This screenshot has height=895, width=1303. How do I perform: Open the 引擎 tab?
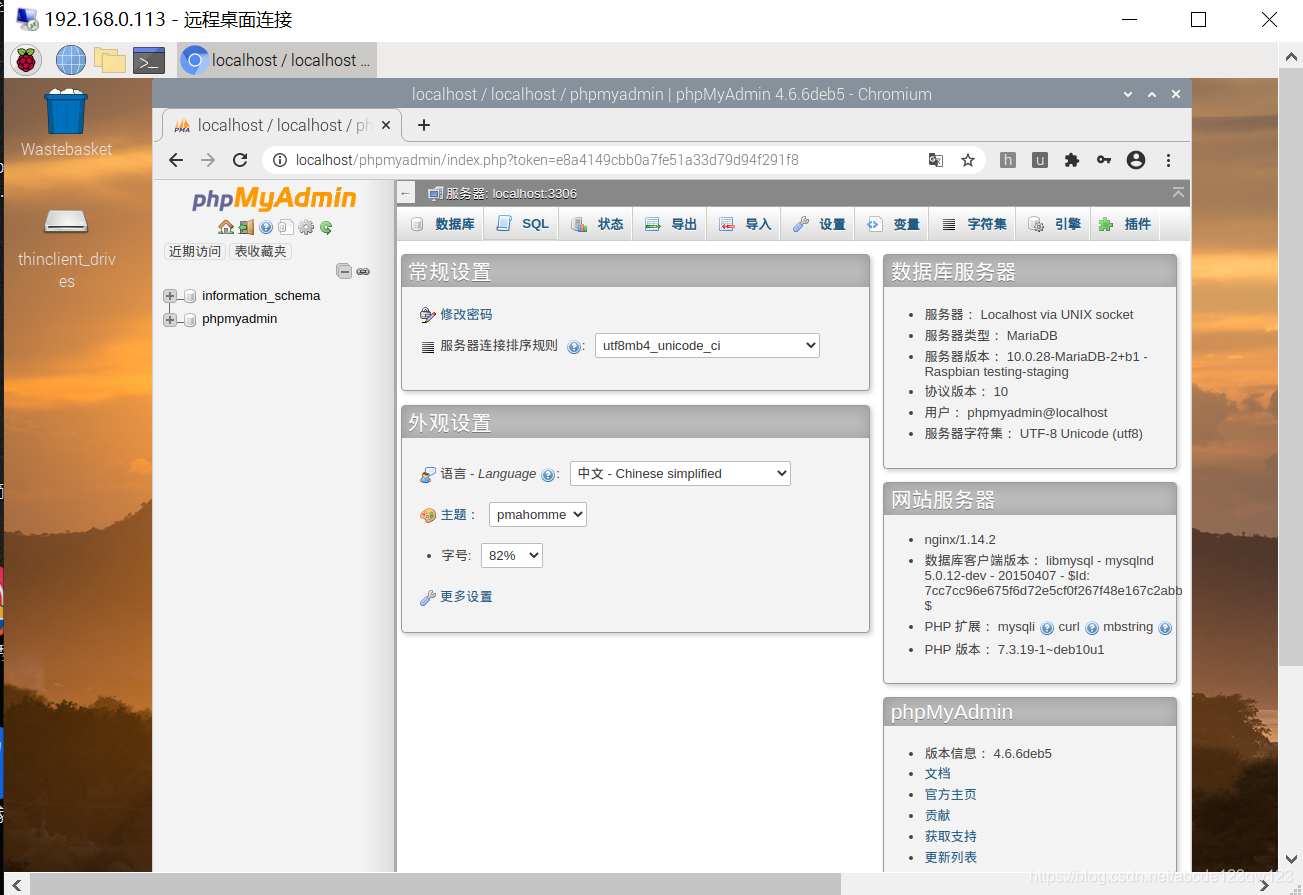(1054, 225)
